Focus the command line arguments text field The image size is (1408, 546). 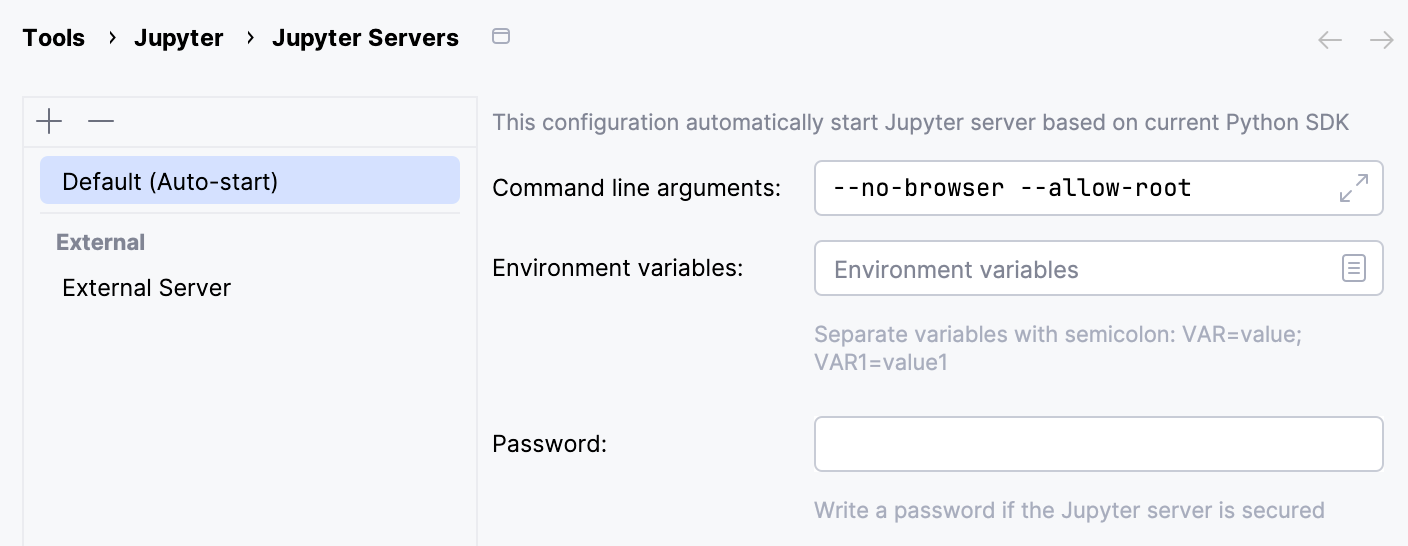coord(1070,188)
